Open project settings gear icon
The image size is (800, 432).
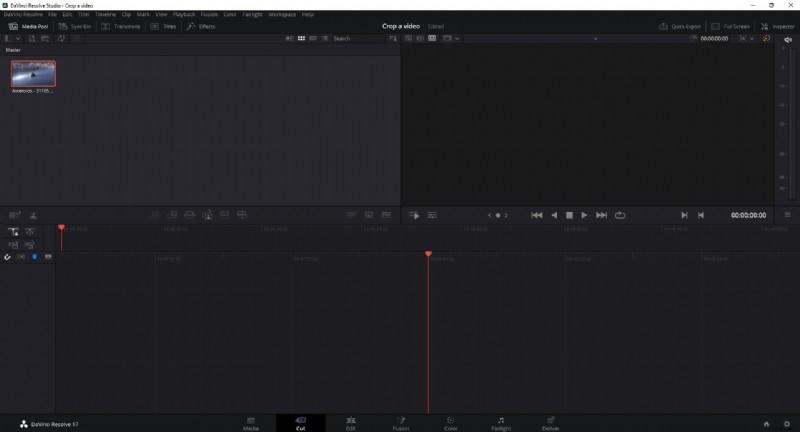pos(787,424)
